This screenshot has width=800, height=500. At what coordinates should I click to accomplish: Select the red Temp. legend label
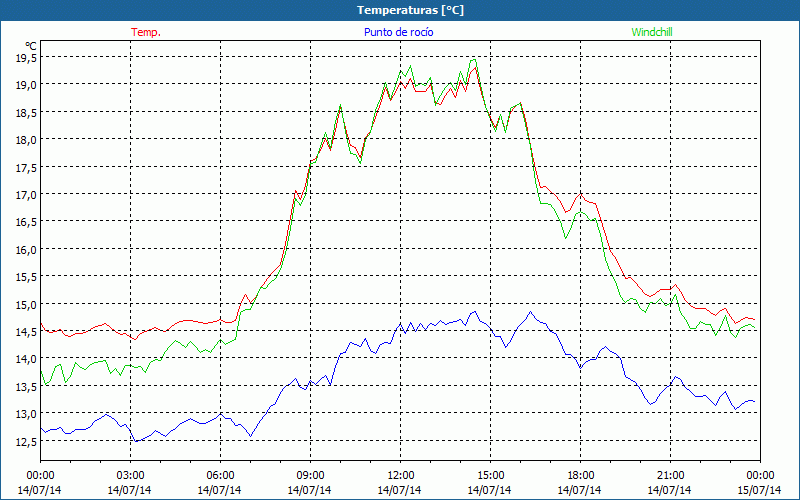click(x=146, y=32)
